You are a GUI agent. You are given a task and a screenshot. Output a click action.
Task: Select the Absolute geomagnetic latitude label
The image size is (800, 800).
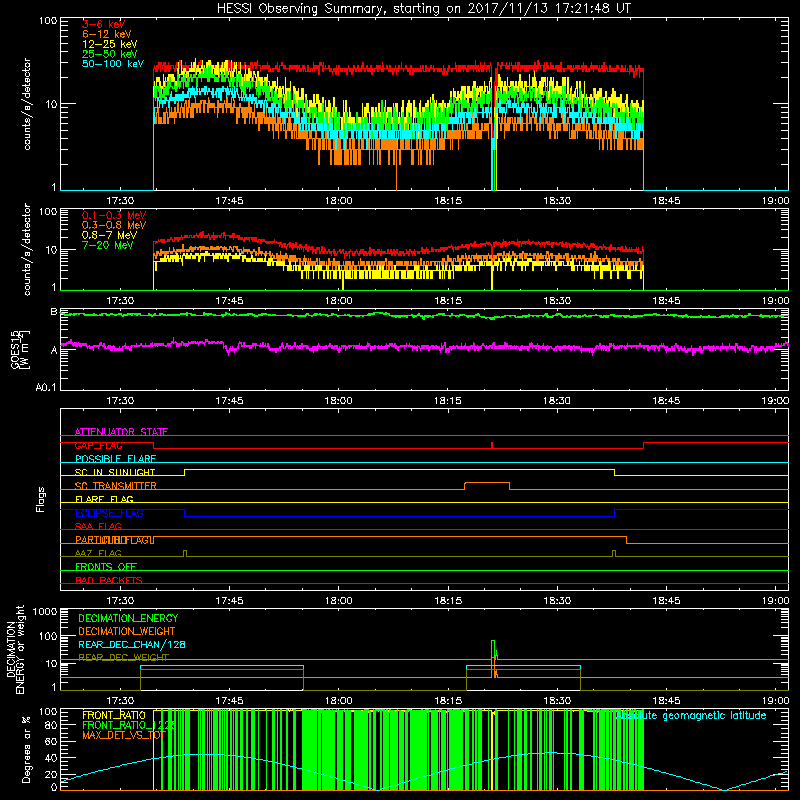[691, 715]
